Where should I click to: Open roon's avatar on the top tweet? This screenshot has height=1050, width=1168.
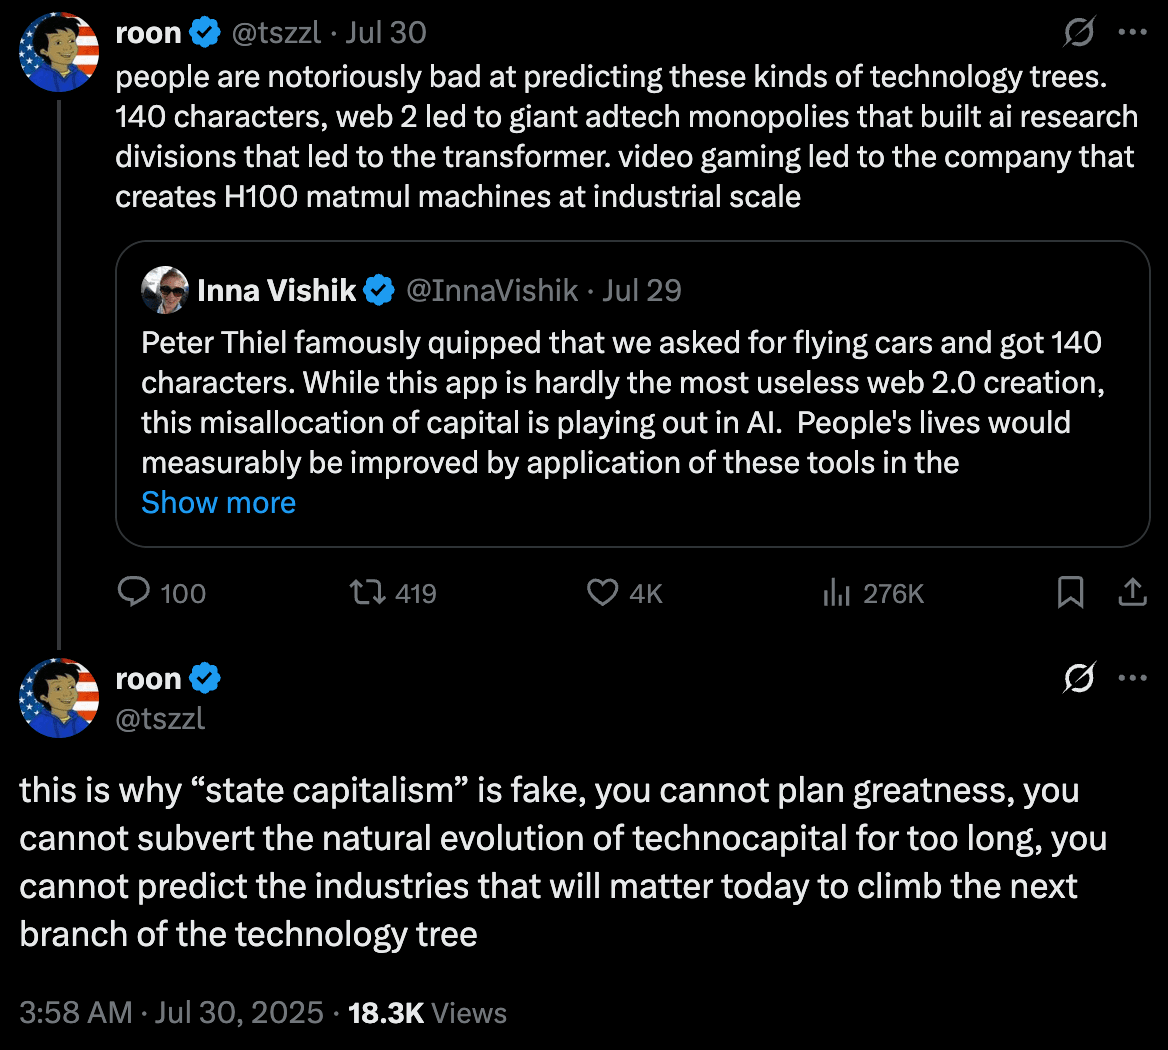pyautogui.click(x=60, y=52)
